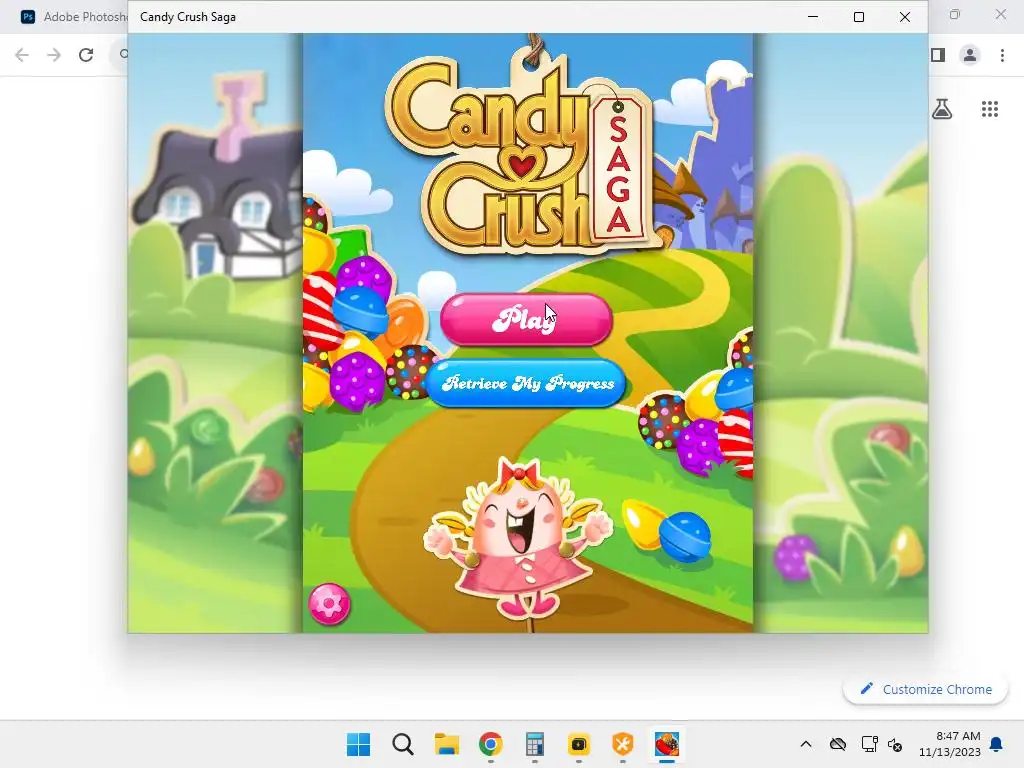Click display network tray icon
This screenshot has height=768, width=1024.
point(869,744)
